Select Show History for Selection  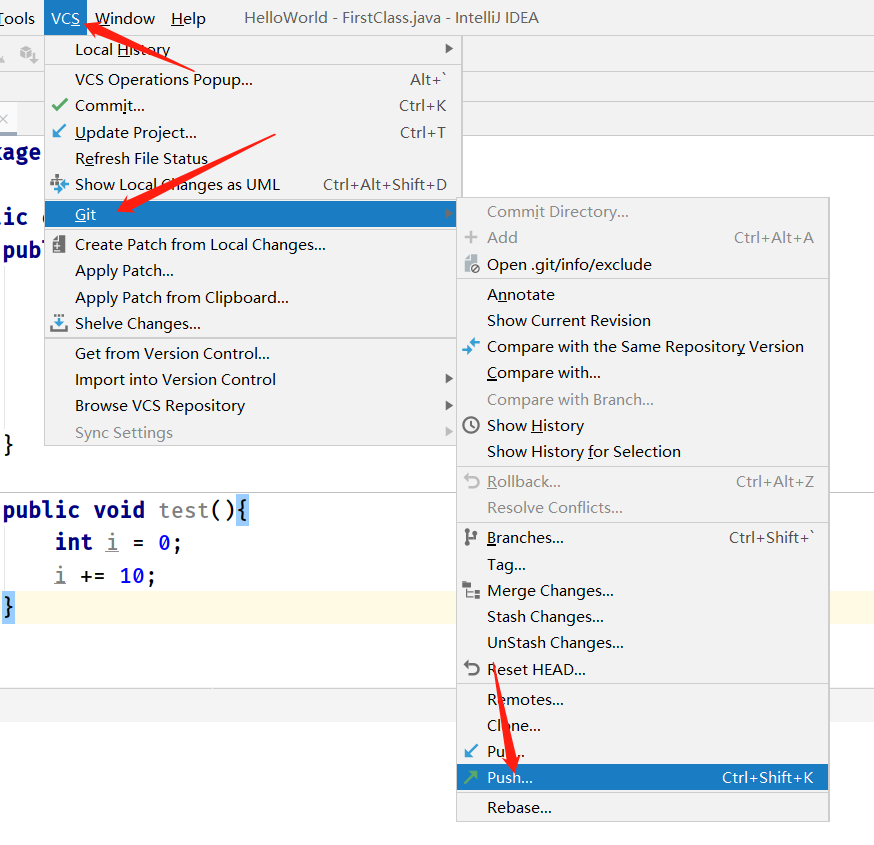click(x=584, y=451)
